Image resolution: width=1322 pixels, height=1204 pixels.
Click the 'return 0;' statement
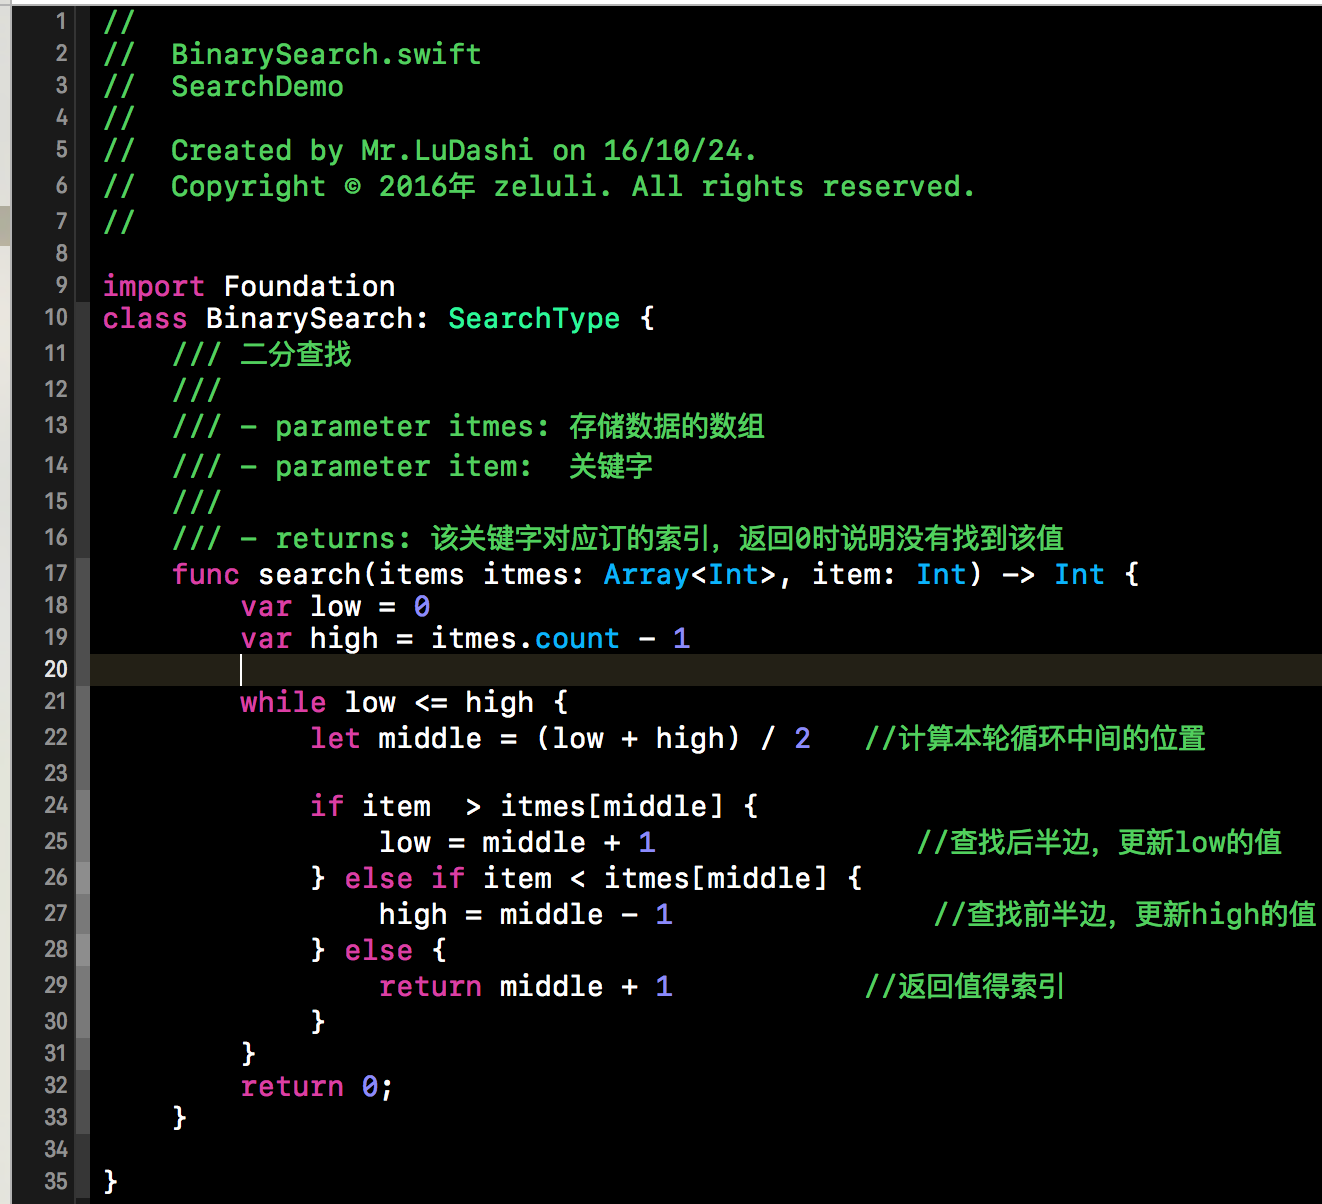pyautogui.click(x=317, y=1086)
